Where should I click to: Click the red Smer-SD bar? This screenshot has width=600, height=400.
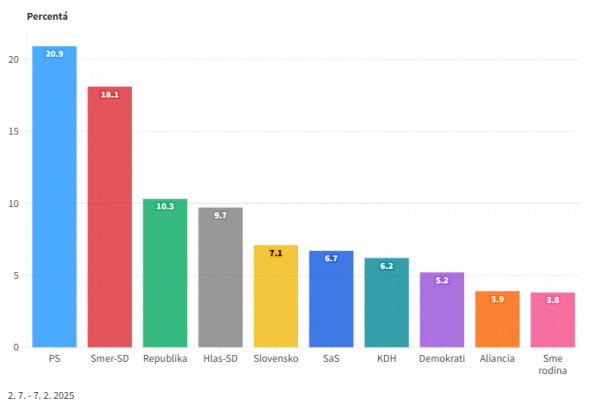click(x=109, y=220)
